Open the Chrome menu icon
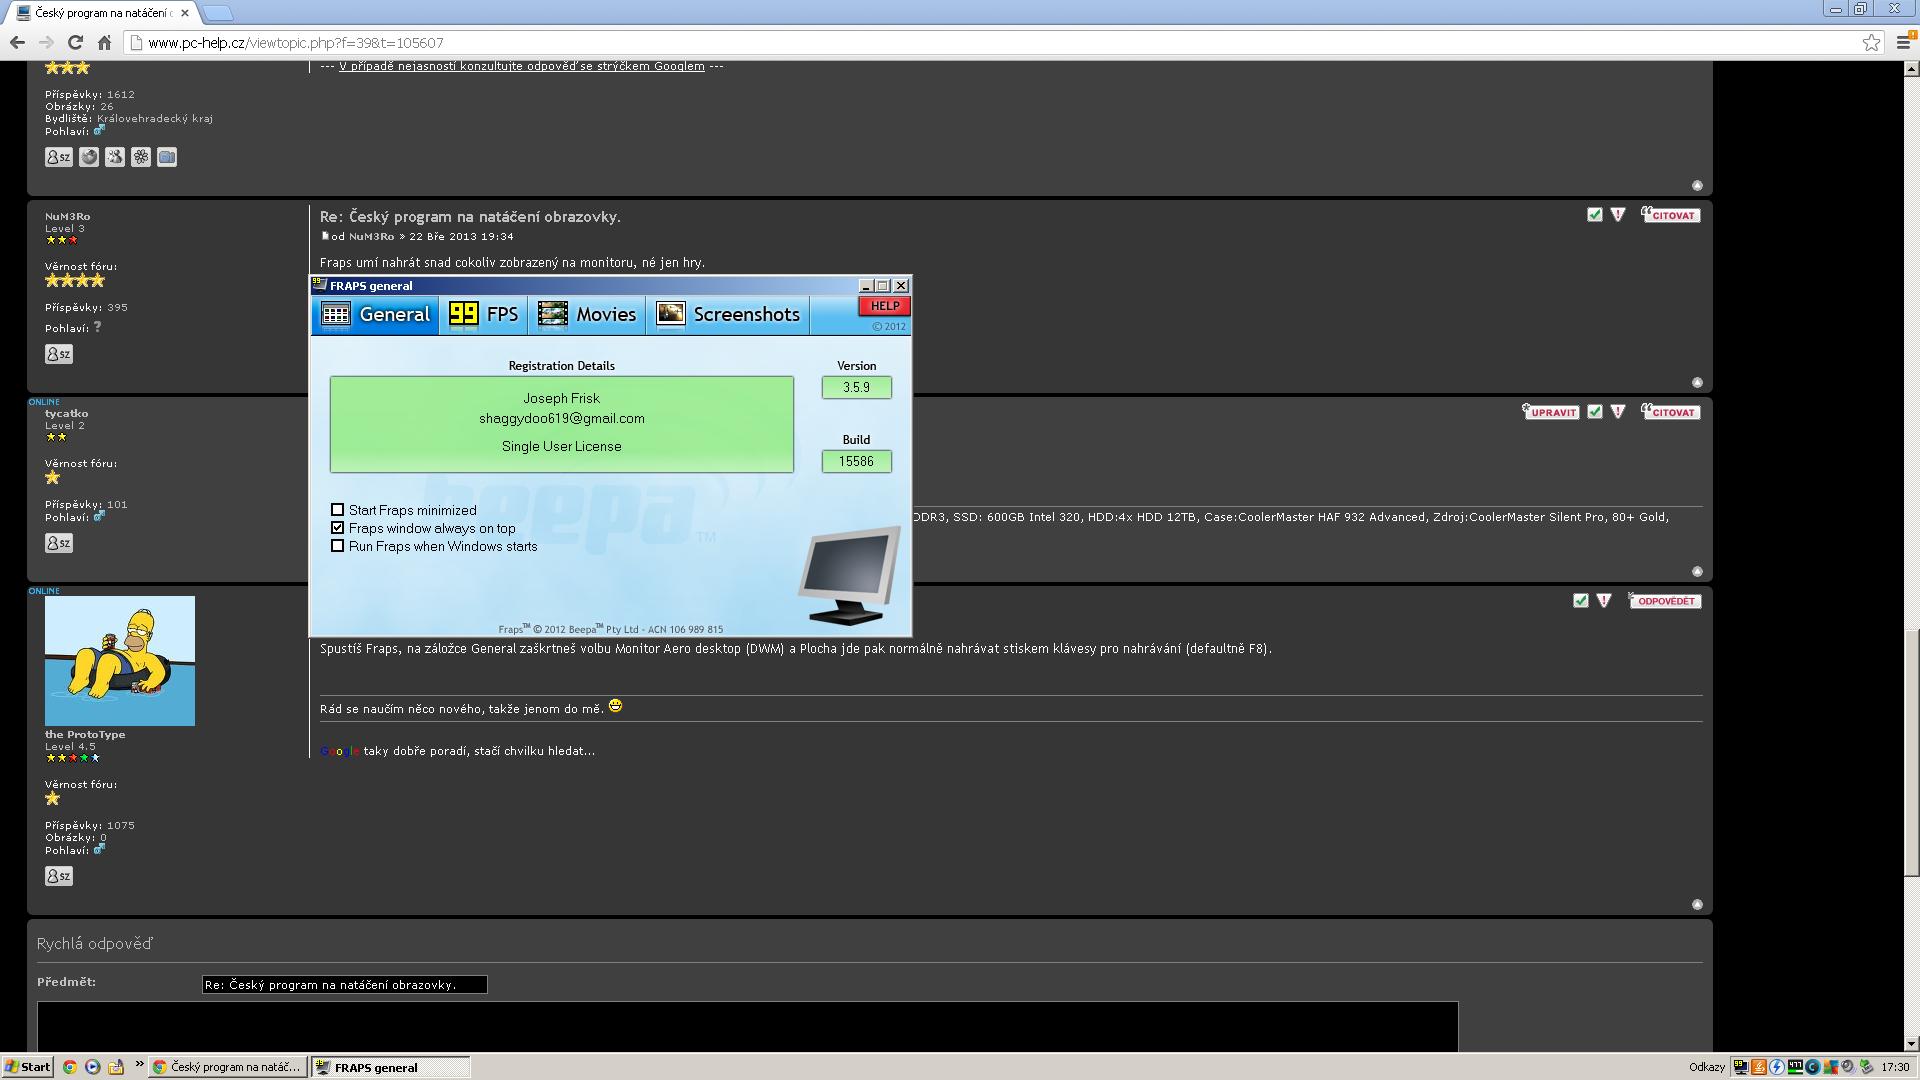1920x1080 pixels. click(1903, 42)
